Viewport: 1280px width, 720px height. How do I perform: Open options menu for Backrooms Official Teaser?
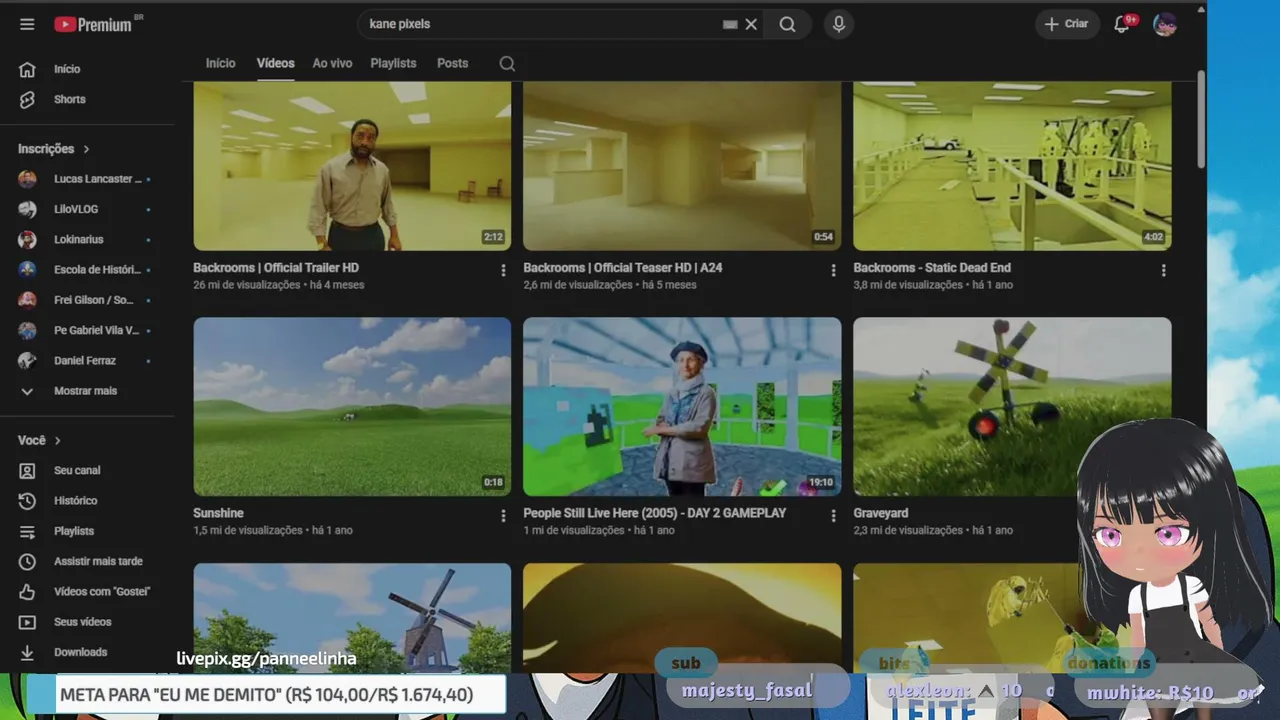pyautogui.click(x=833, y=270)
